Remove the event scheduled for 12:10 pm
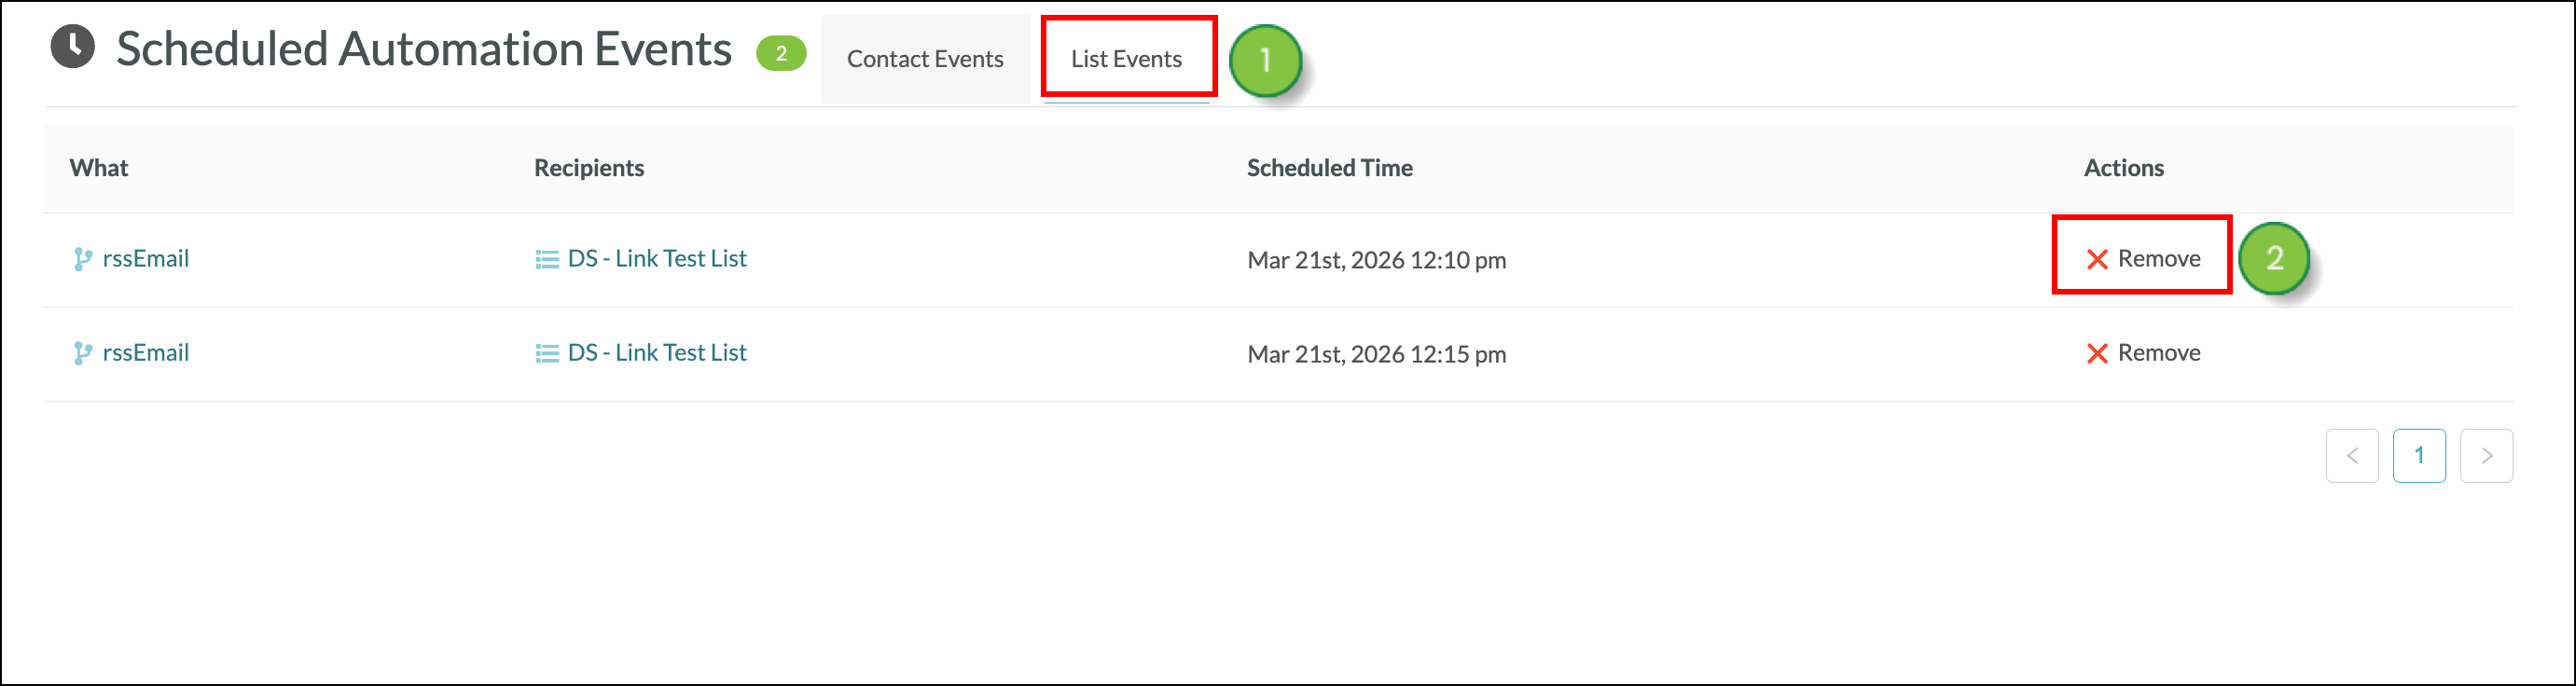The image size is (2576, 686). point(2158,259)
